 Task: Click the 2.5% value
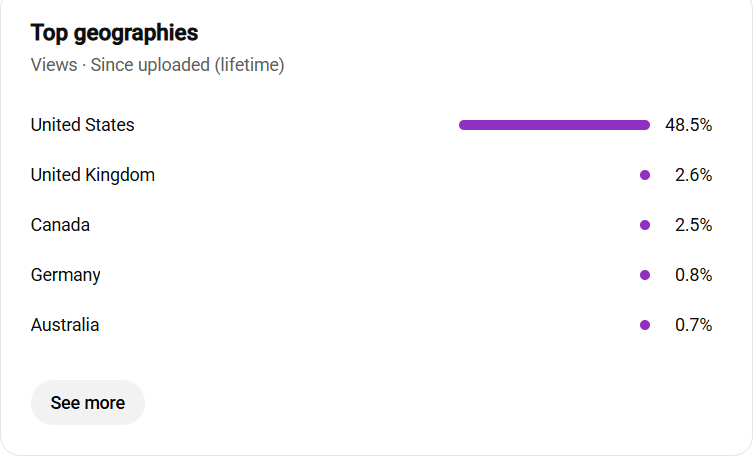coord(693,225)
